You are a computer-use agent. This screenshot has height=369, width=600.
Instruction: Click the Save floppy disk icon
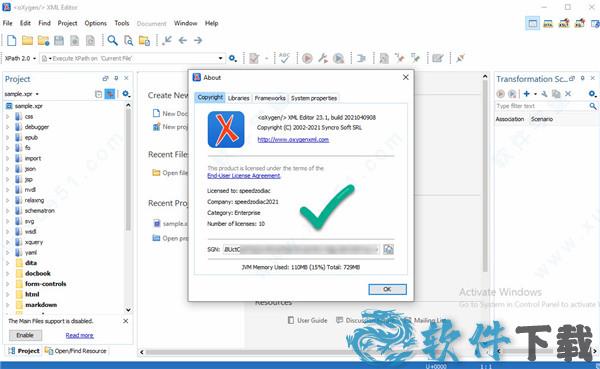pos(59,40)
